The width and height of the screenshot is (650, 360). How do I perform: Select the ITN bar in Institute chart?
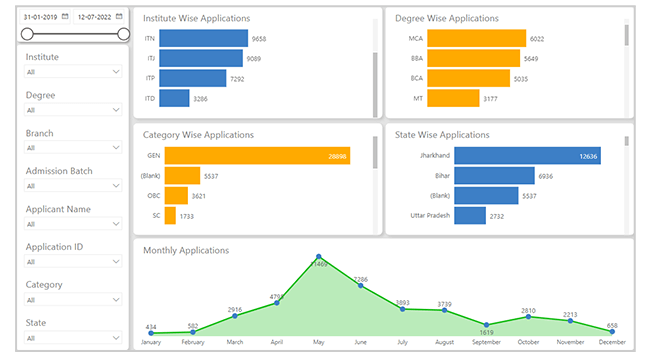tap(204, 38)
